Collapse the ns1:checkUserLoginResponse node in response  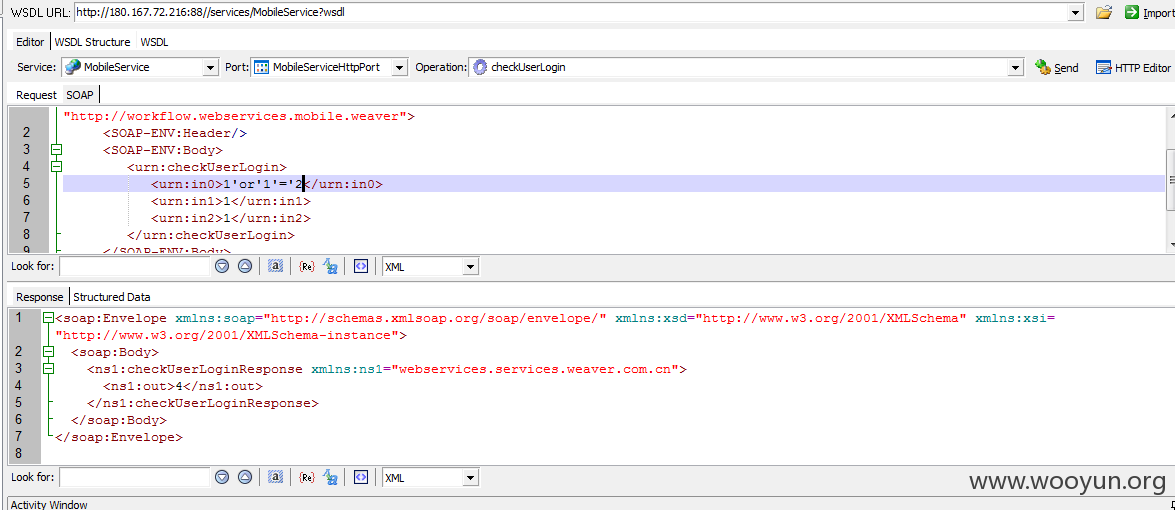[49, 368]
